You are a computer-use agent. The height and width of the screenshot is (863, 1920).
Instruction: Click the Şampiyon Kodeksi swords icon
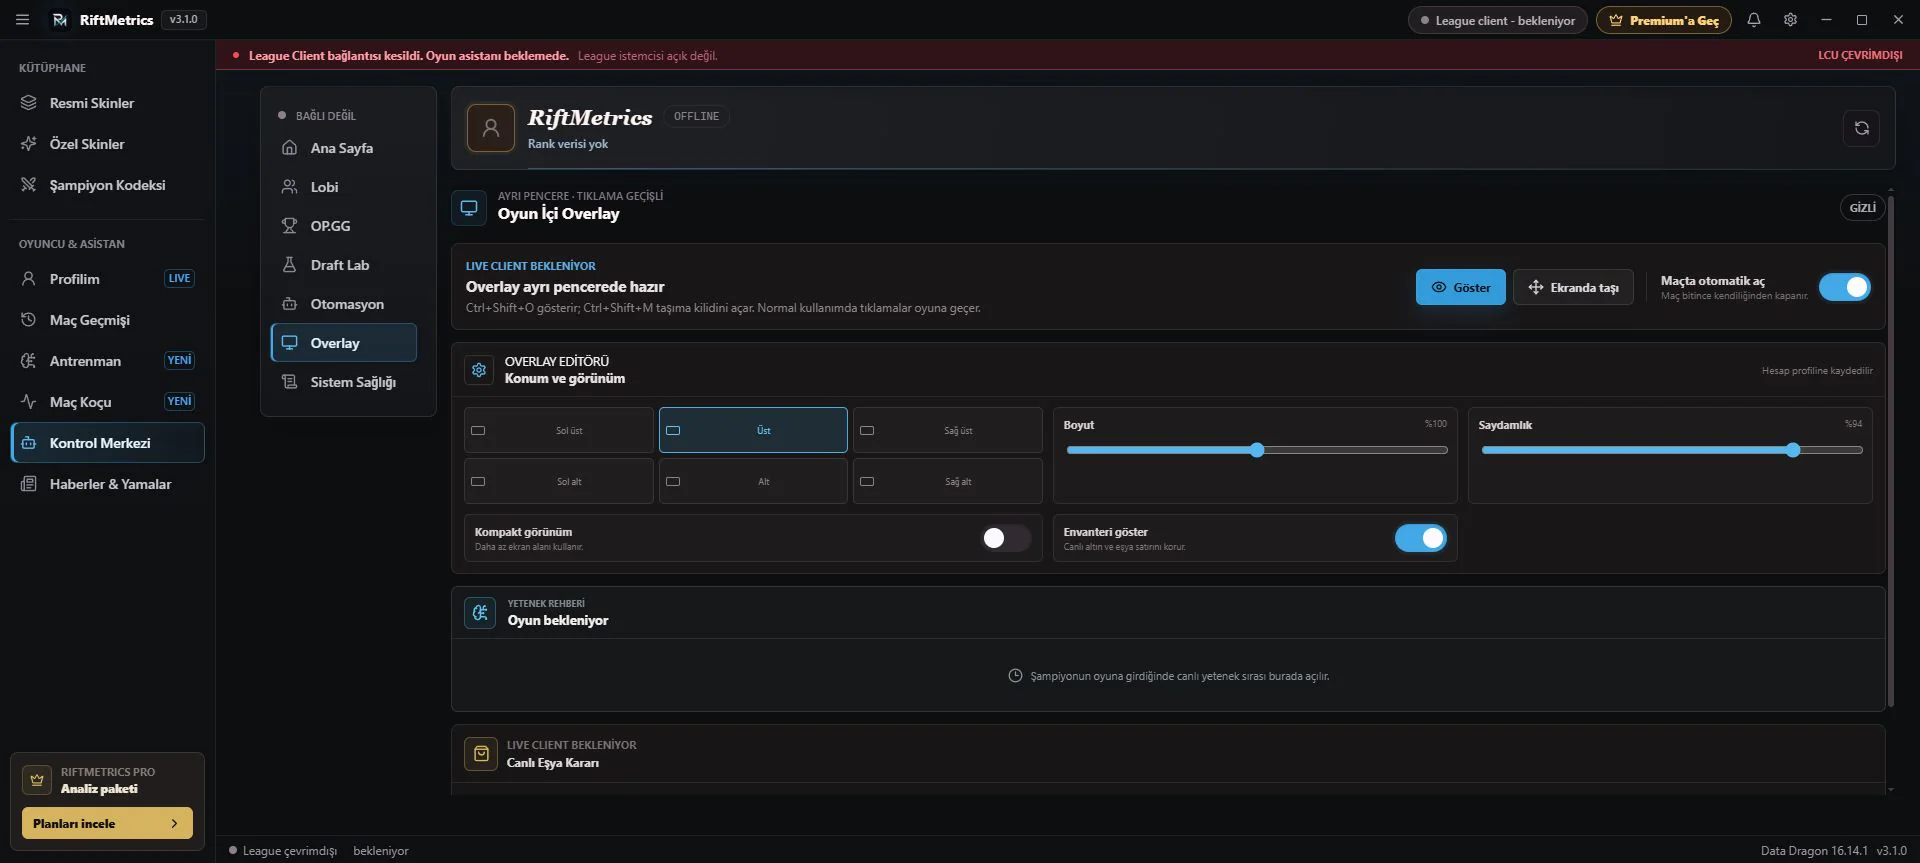[x=28, y=185]
